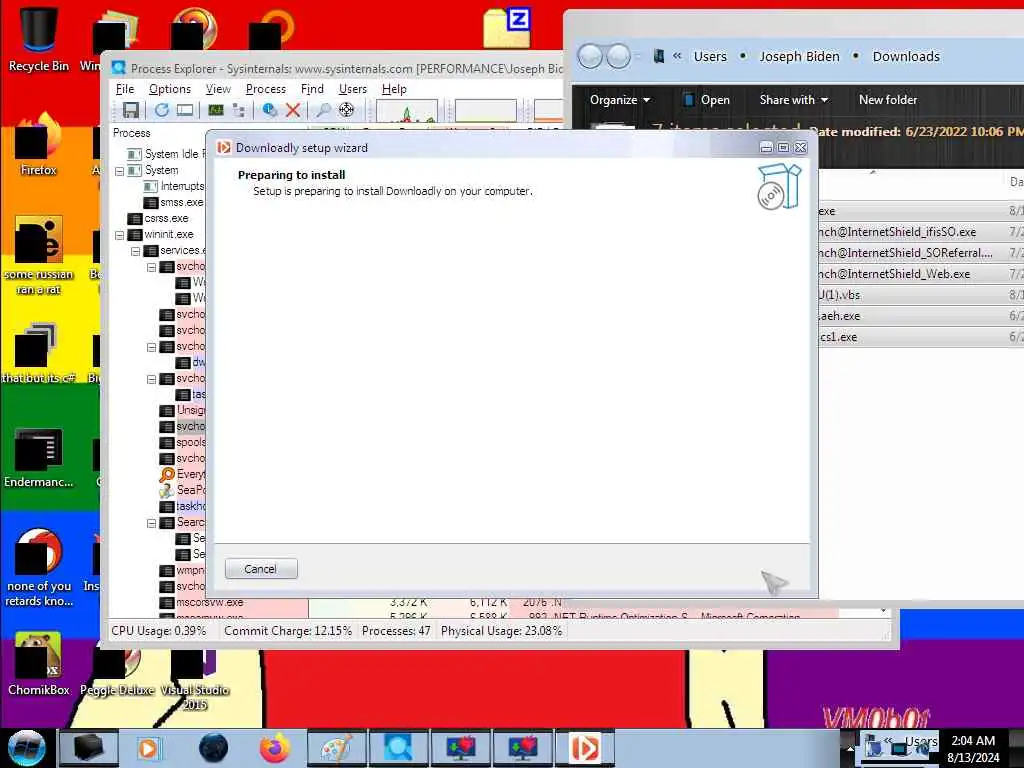Select the mscorsvw.exe process row
The image size is (1024, 768).
tap(201, 602)
